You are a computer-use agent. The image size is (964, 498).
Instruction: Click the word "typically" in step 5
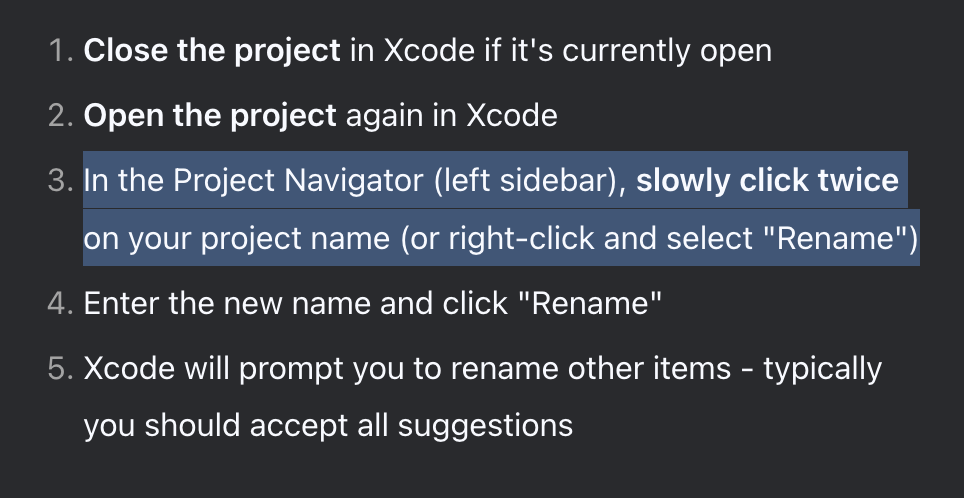click(823, 370)
